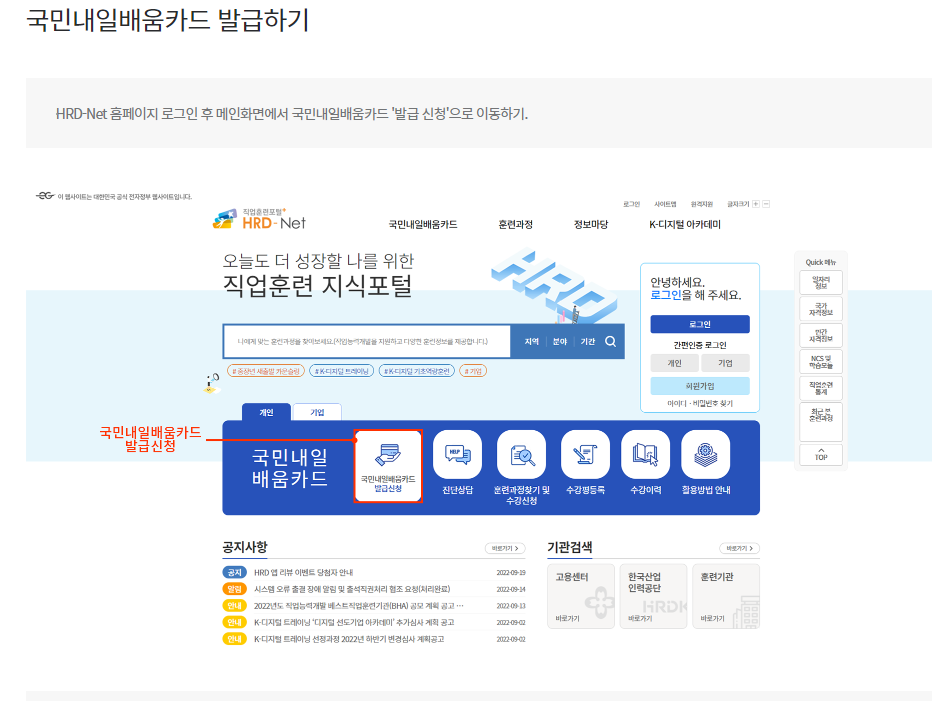The width and height of the screenshot is (932, 701).
Task: Open the 훈련기관 card
Action: pos(726,596)
